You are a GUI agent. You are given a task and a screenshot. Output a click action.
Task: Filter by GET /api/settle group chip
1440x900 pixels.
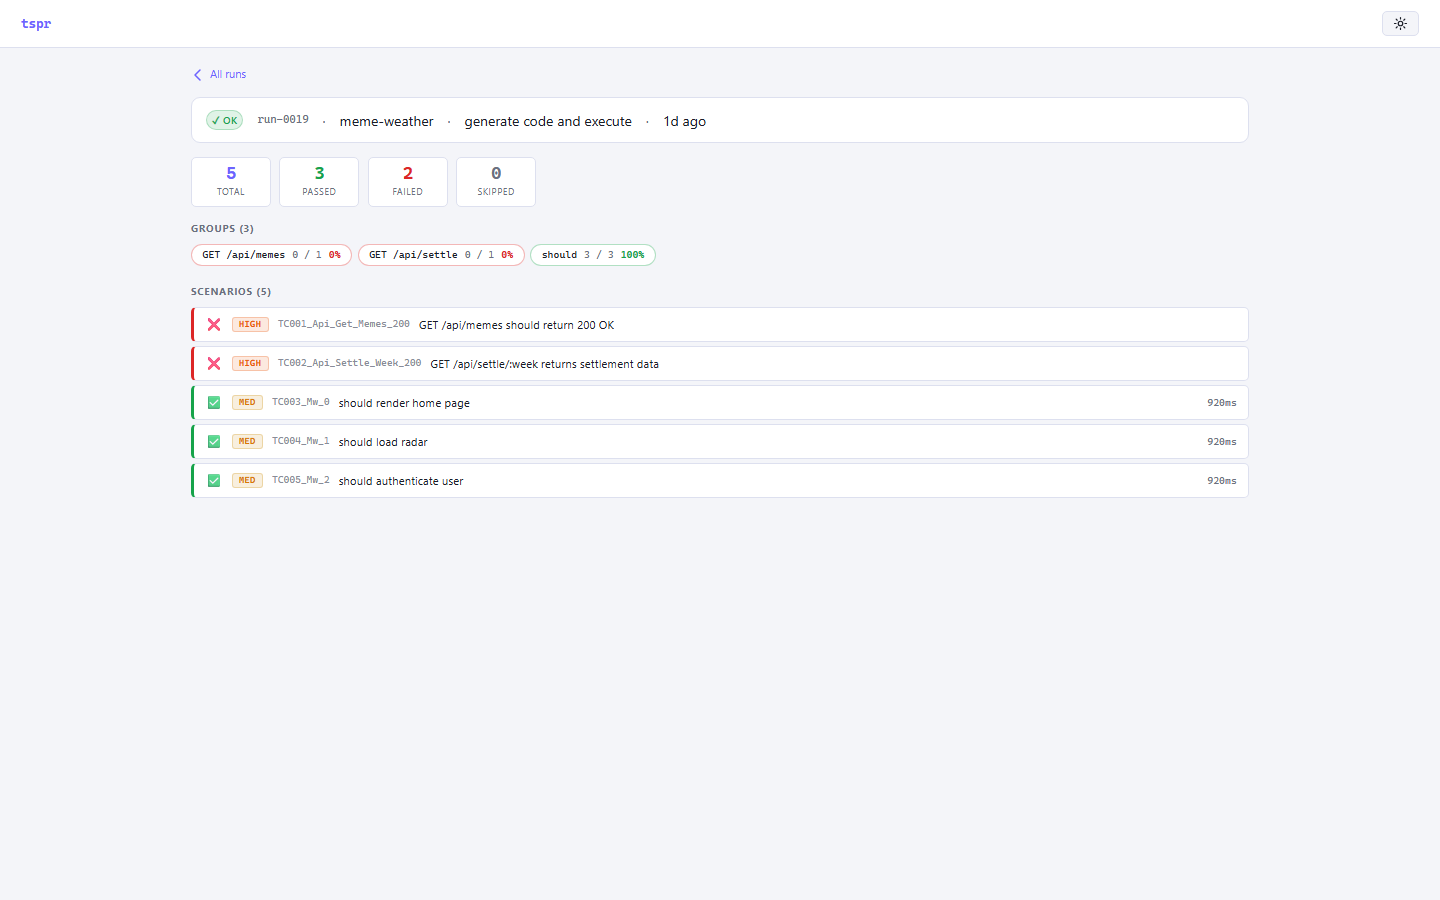[441, 255]
